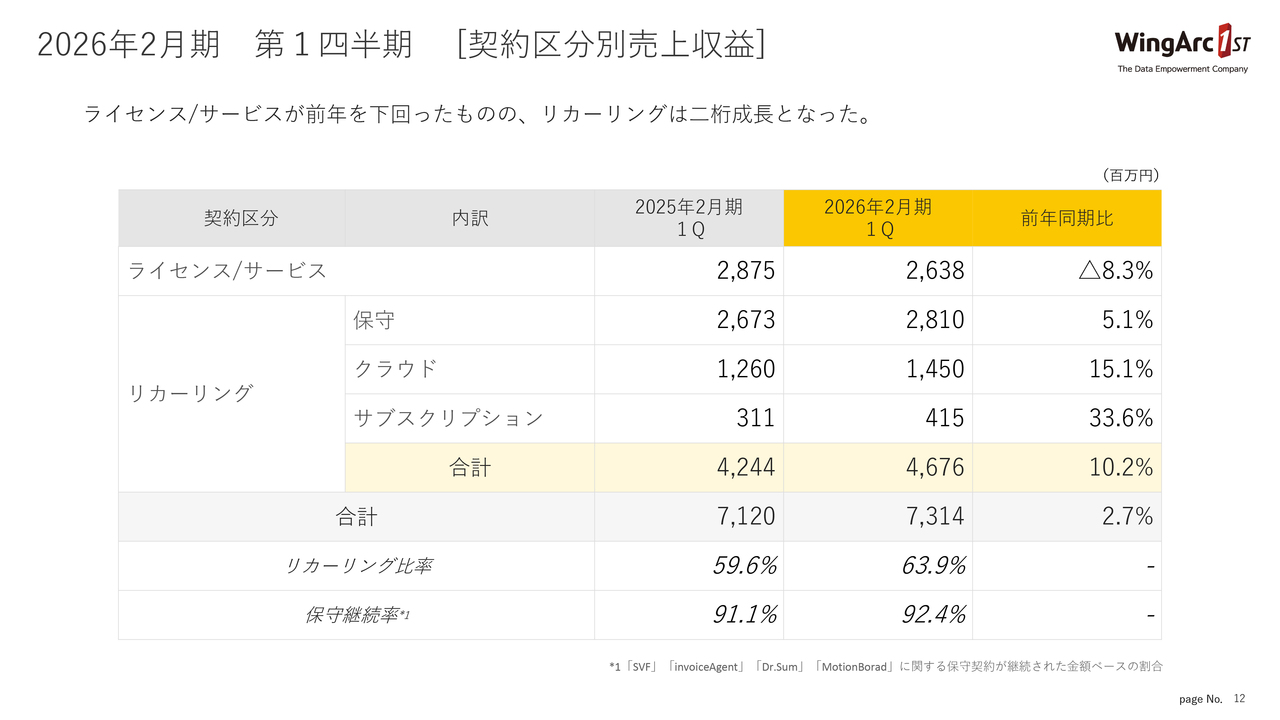Click the yellow 2026年2月期 1Q header
Image resolution: width=1280 pixels, height=720 pixels.
878,218
